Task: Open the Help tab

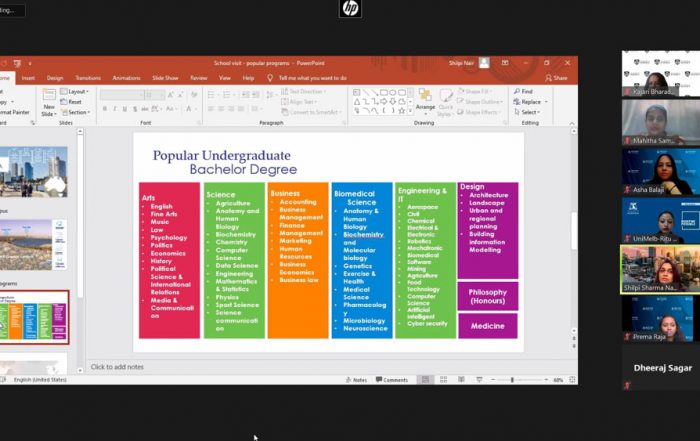Action: (x=248, y=78)
